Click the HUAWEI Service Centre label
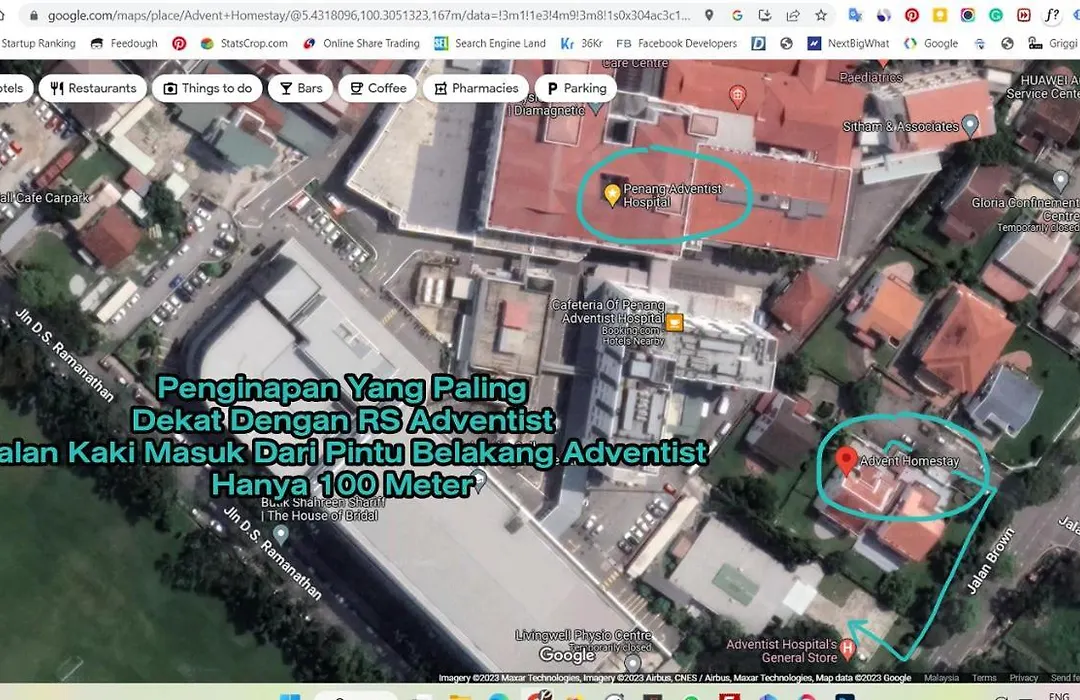The image size is (1080, 700). click(1043, 87)
